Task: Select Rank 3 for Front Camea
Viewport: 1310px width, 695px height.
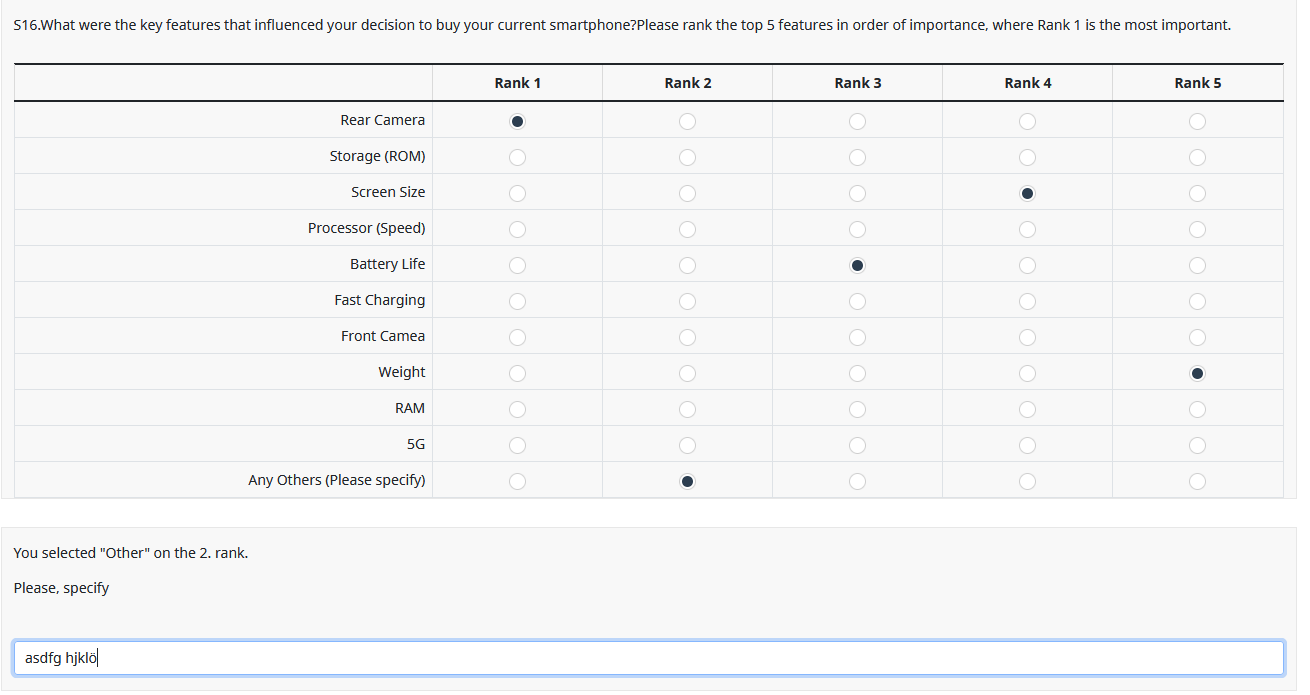Action: tap(857, 338)
